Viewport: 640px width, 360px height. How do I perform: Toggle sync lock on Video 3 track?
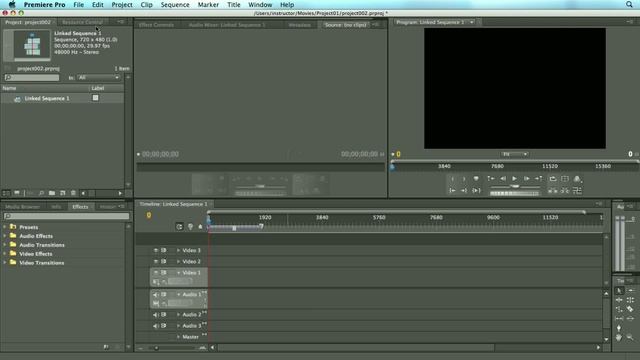coord(164,250)
